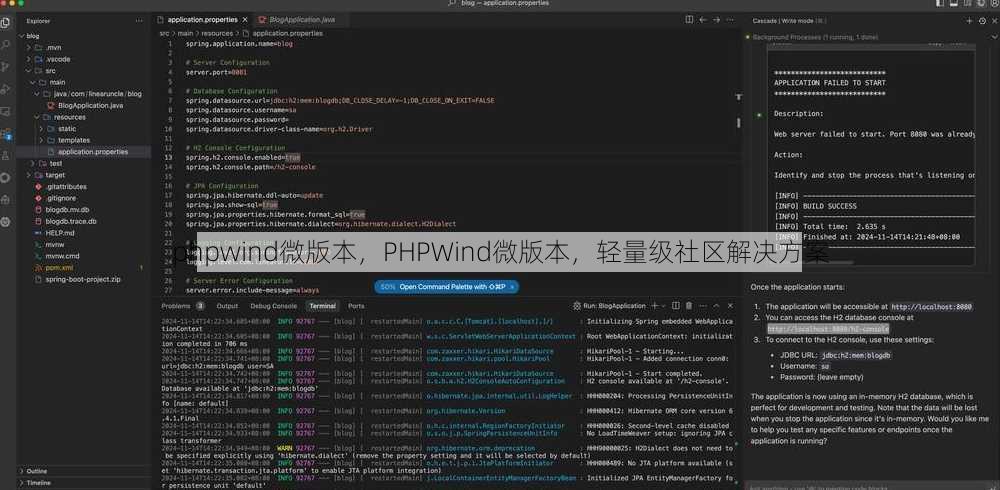
Task: Collapse the blog root folder
Action: coord(22,36)
